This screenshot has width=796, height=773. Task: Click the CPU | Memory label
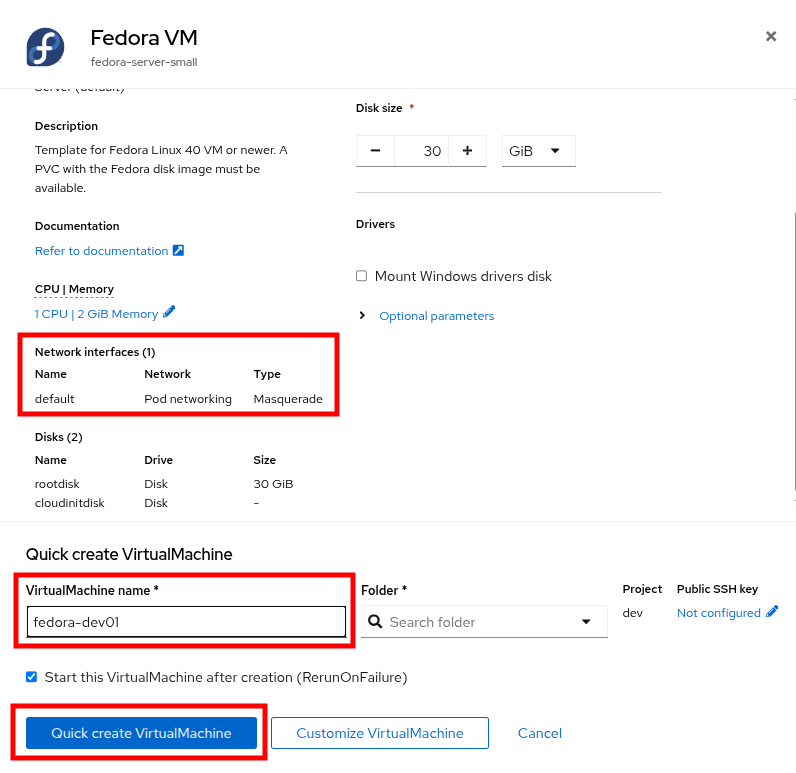[x=74, y=289]
